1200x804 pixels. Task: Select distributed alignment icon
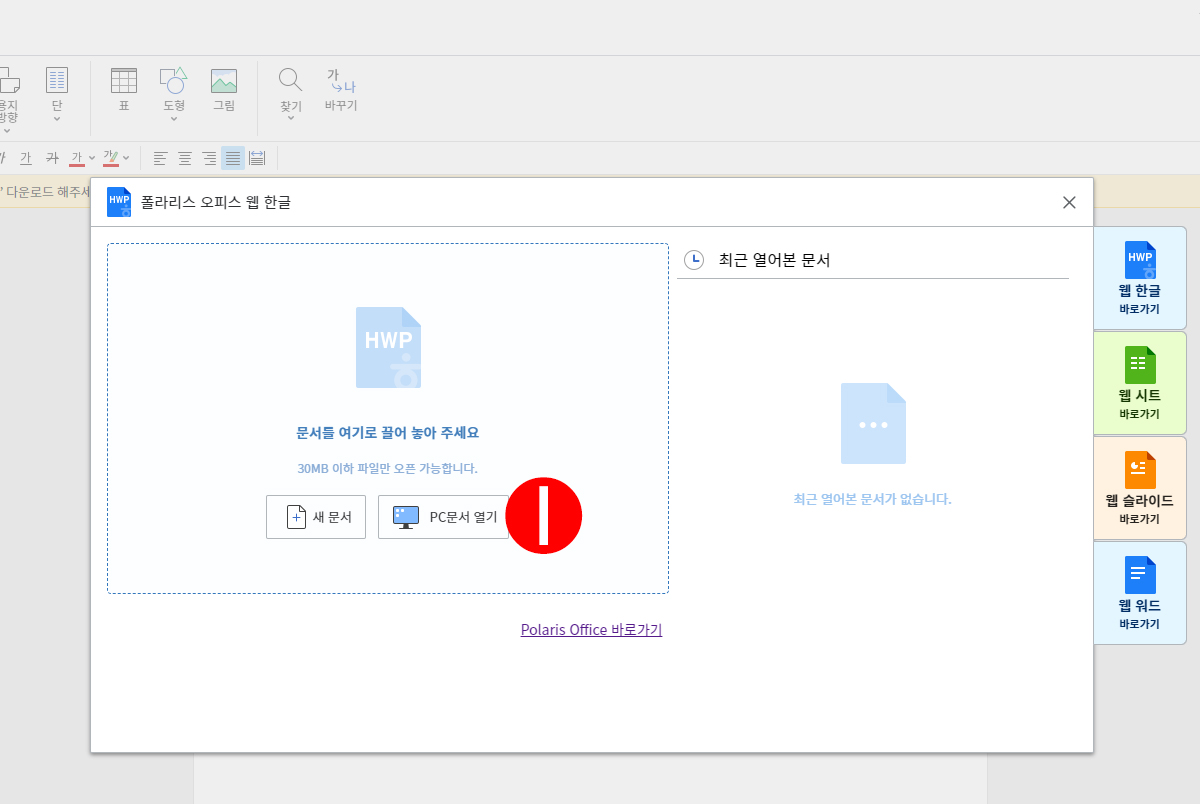point(257,158)
